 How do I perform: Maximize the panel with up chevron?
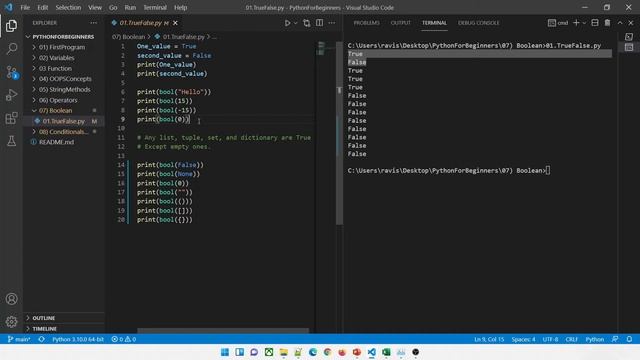(620, 23)
